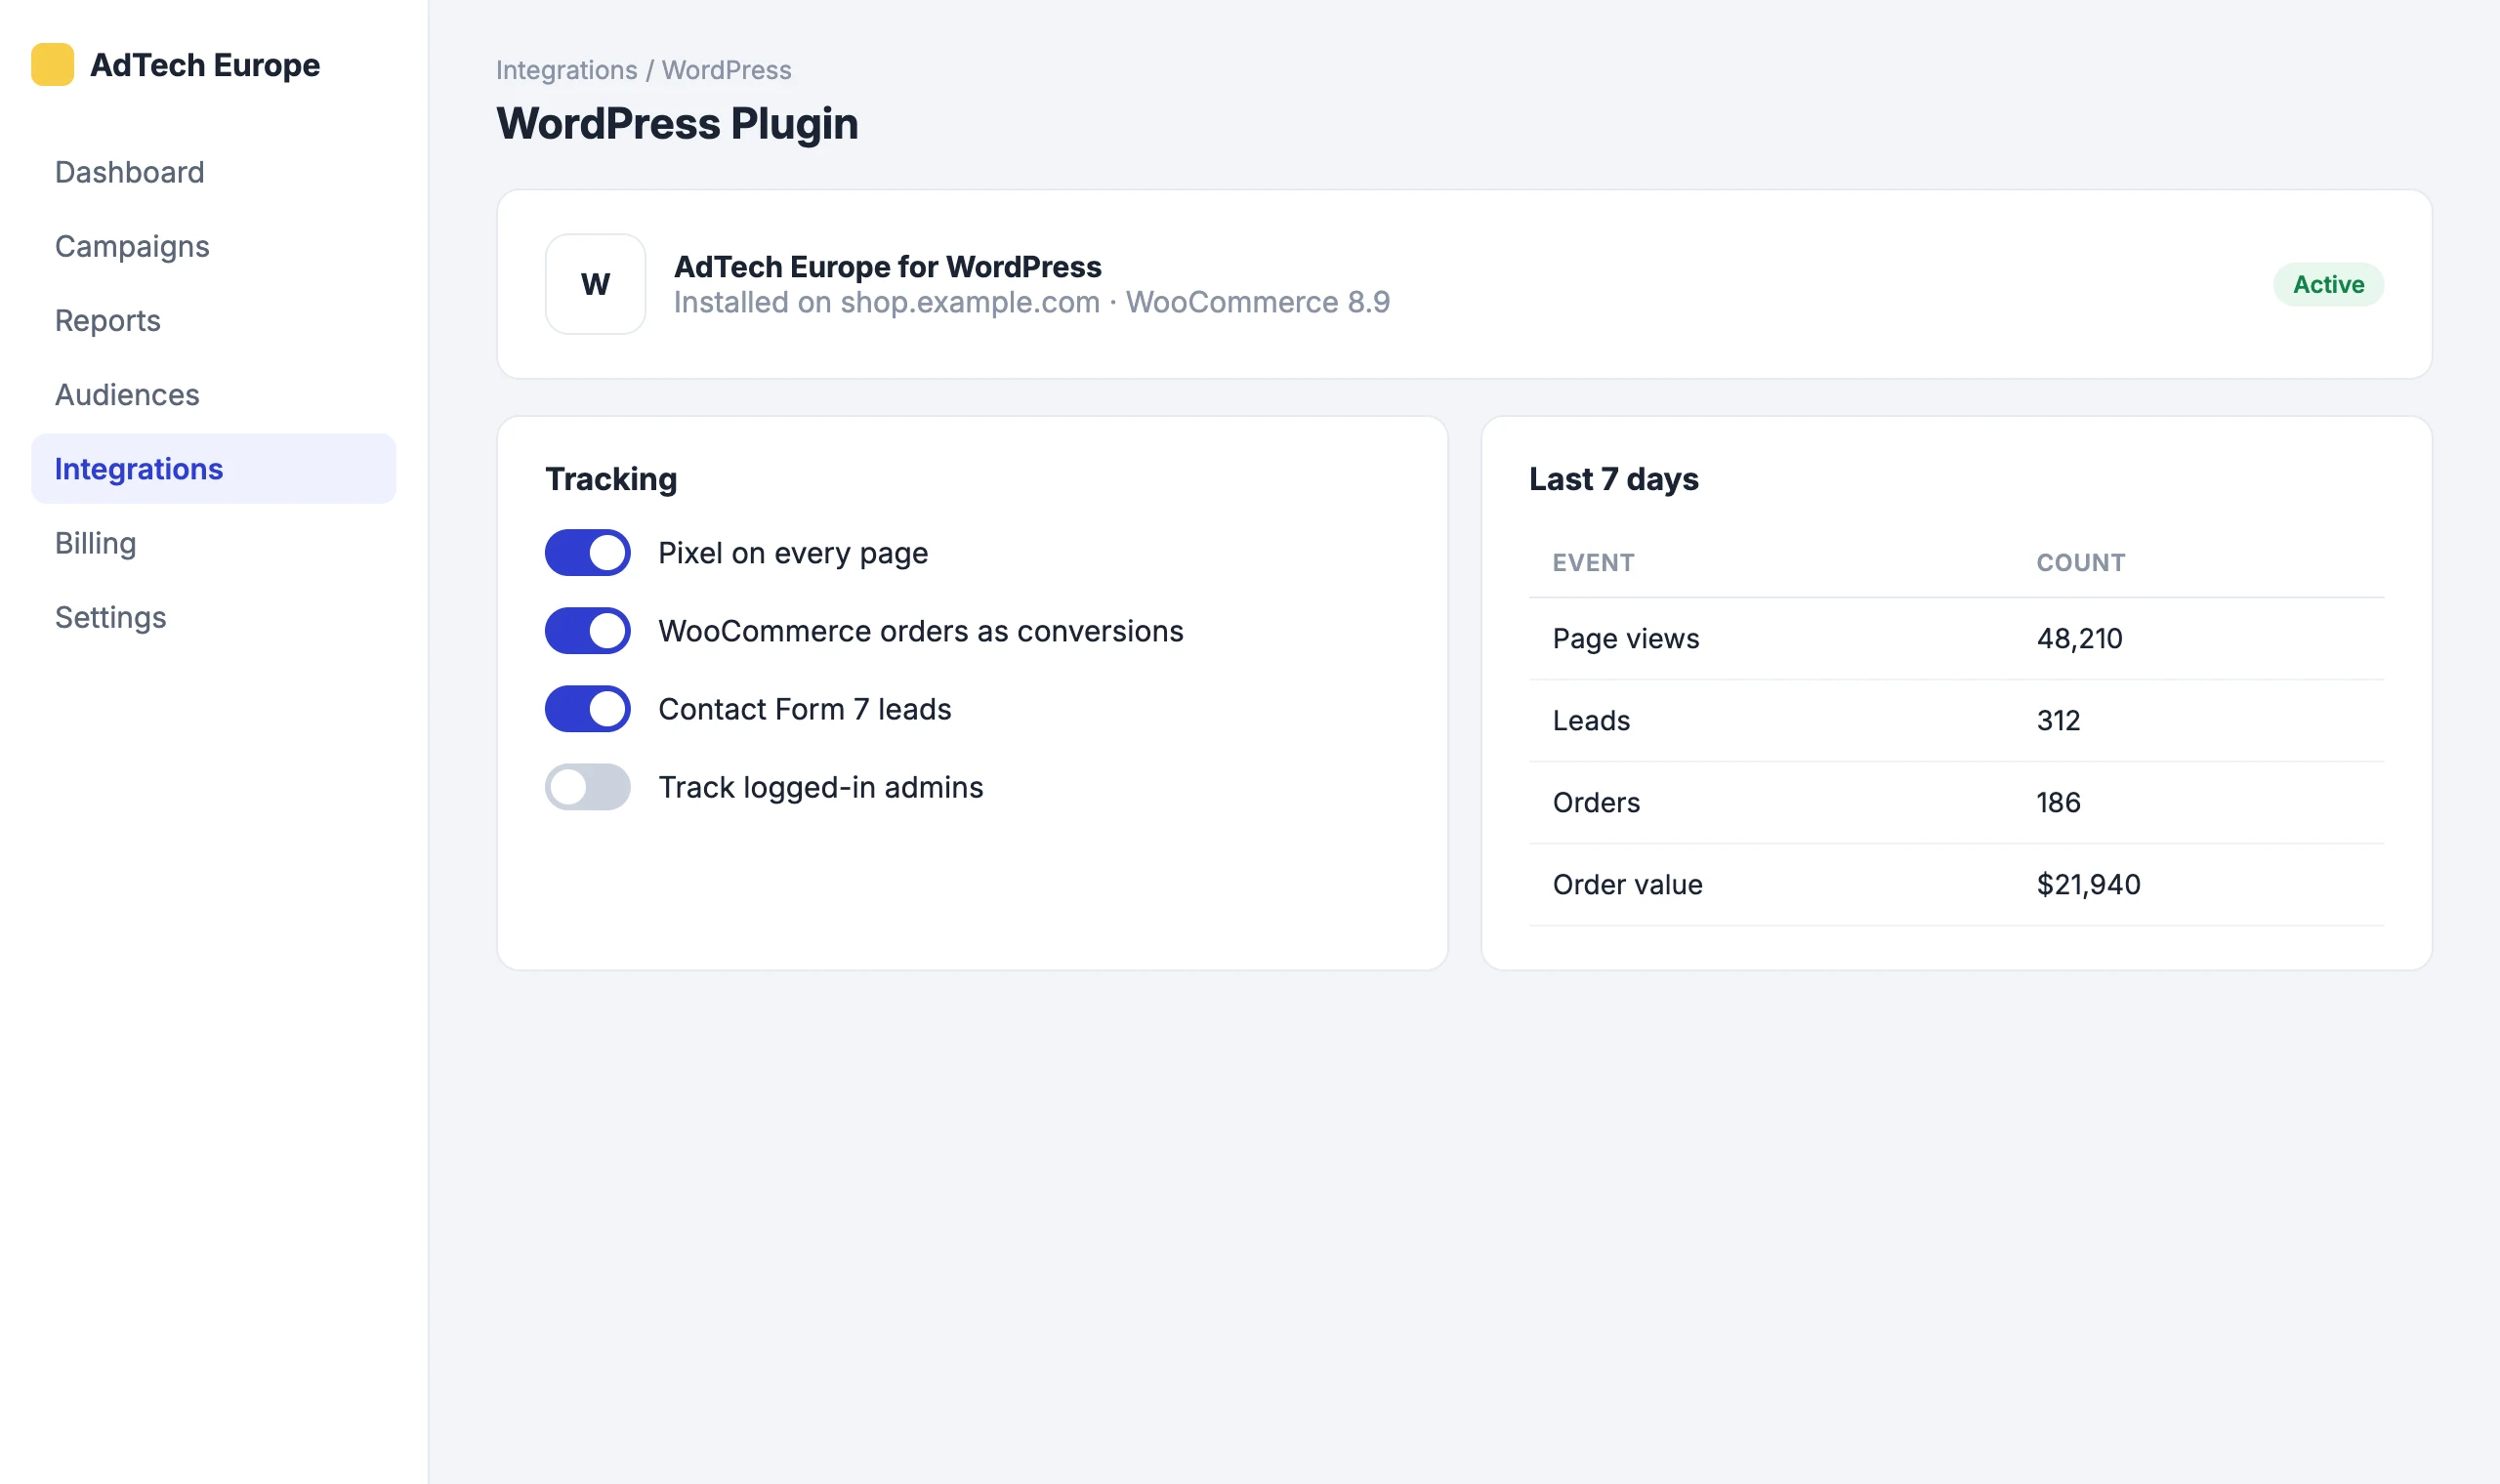Click the WordPress W plugin icon

click(x=595, y=284)
